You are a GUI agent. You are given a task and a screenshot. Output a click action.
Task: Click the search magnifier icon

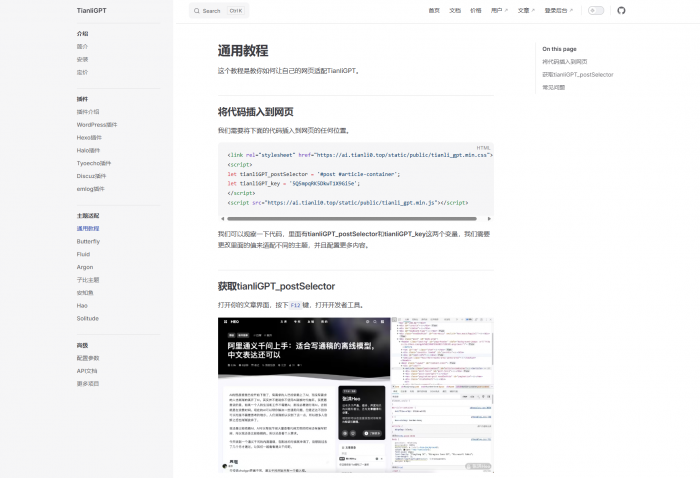click(197, 11)
